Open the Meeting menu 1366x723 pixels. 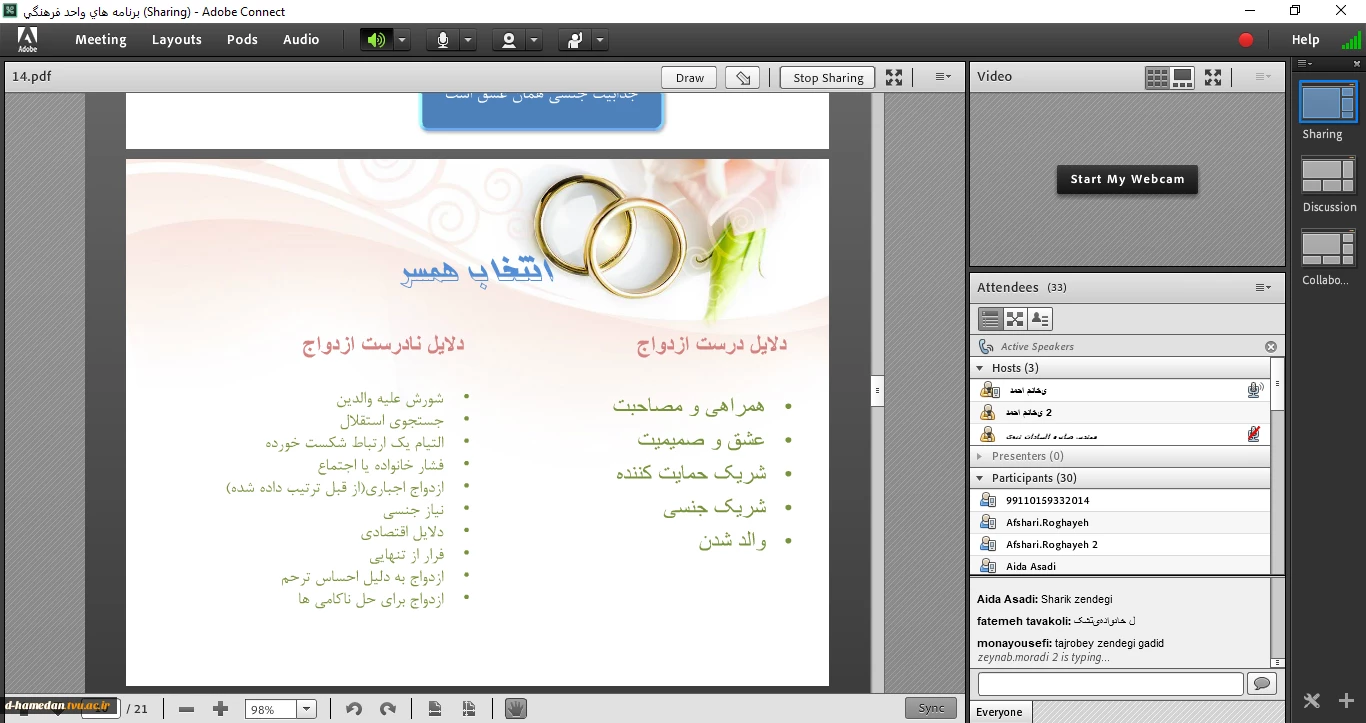pyautogui.click(x=101, y=40)
